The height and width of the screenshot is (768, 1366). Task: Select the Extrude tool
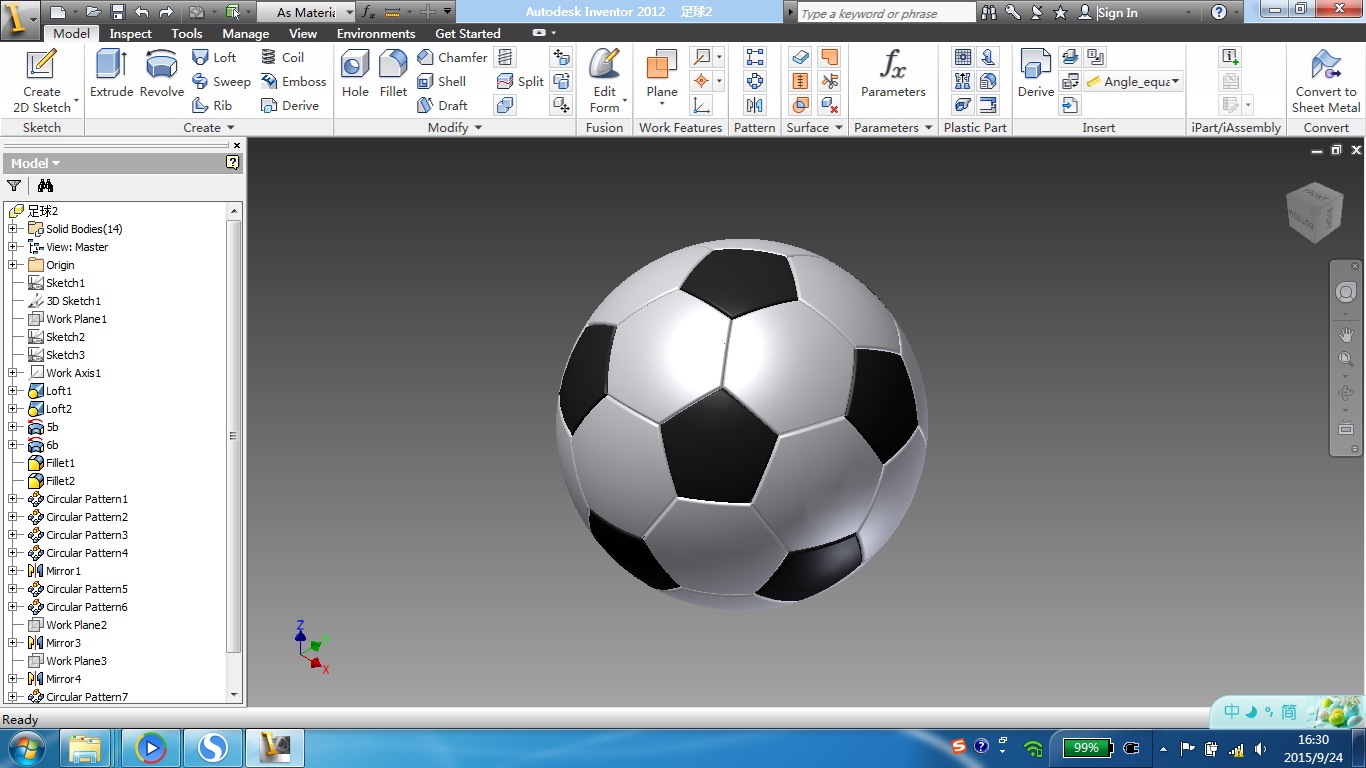pyautogui.click(x=111, y=74)
